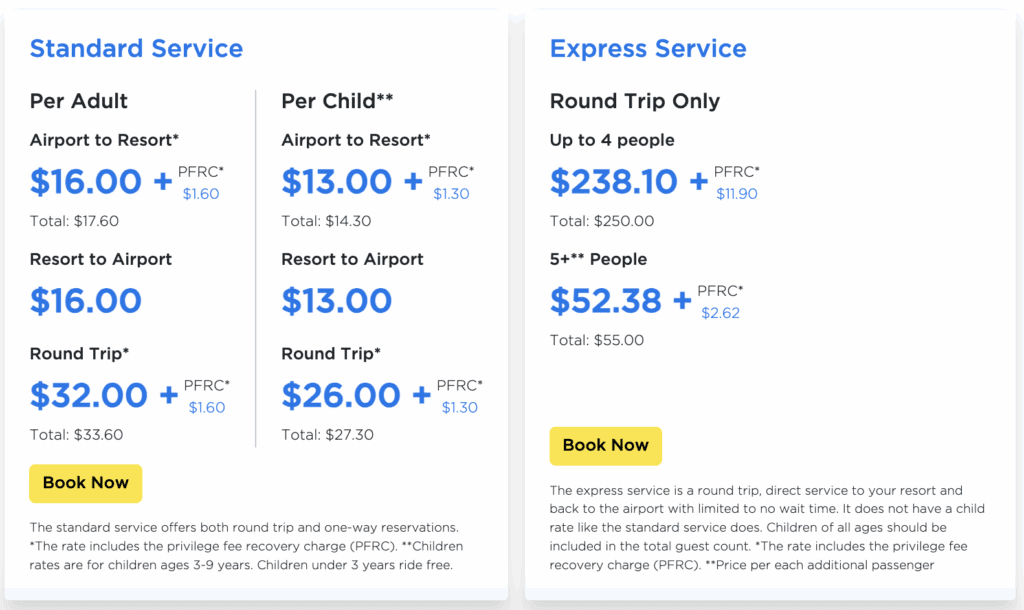This screenshot has height=610, width=1024.
Task: Click the Up to 4 people label
Action: 612,140
